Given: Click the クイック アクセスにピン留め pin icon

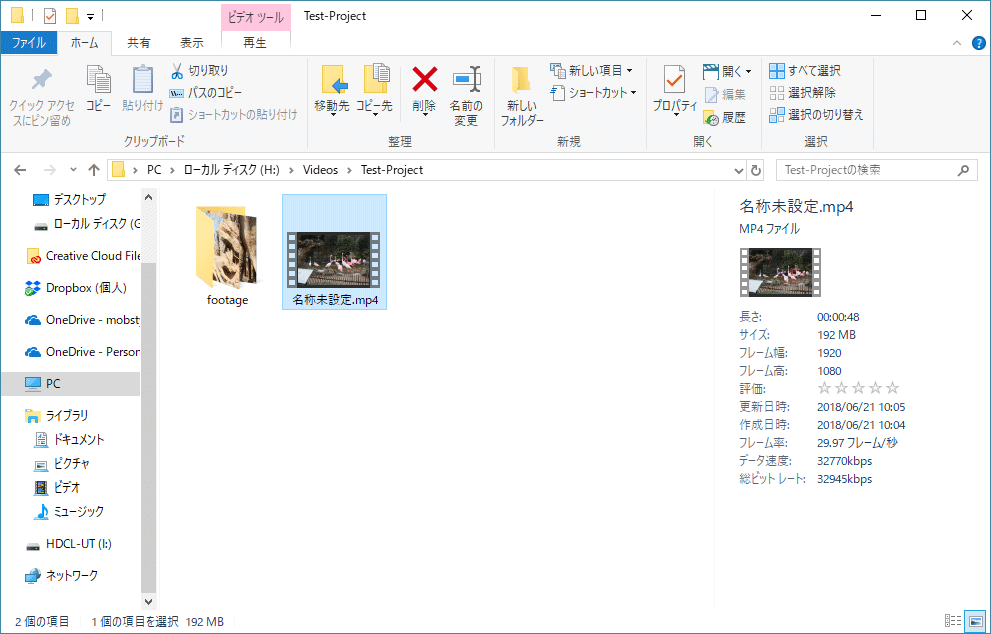Looking at the screenshot, I should tap(42, 80).
